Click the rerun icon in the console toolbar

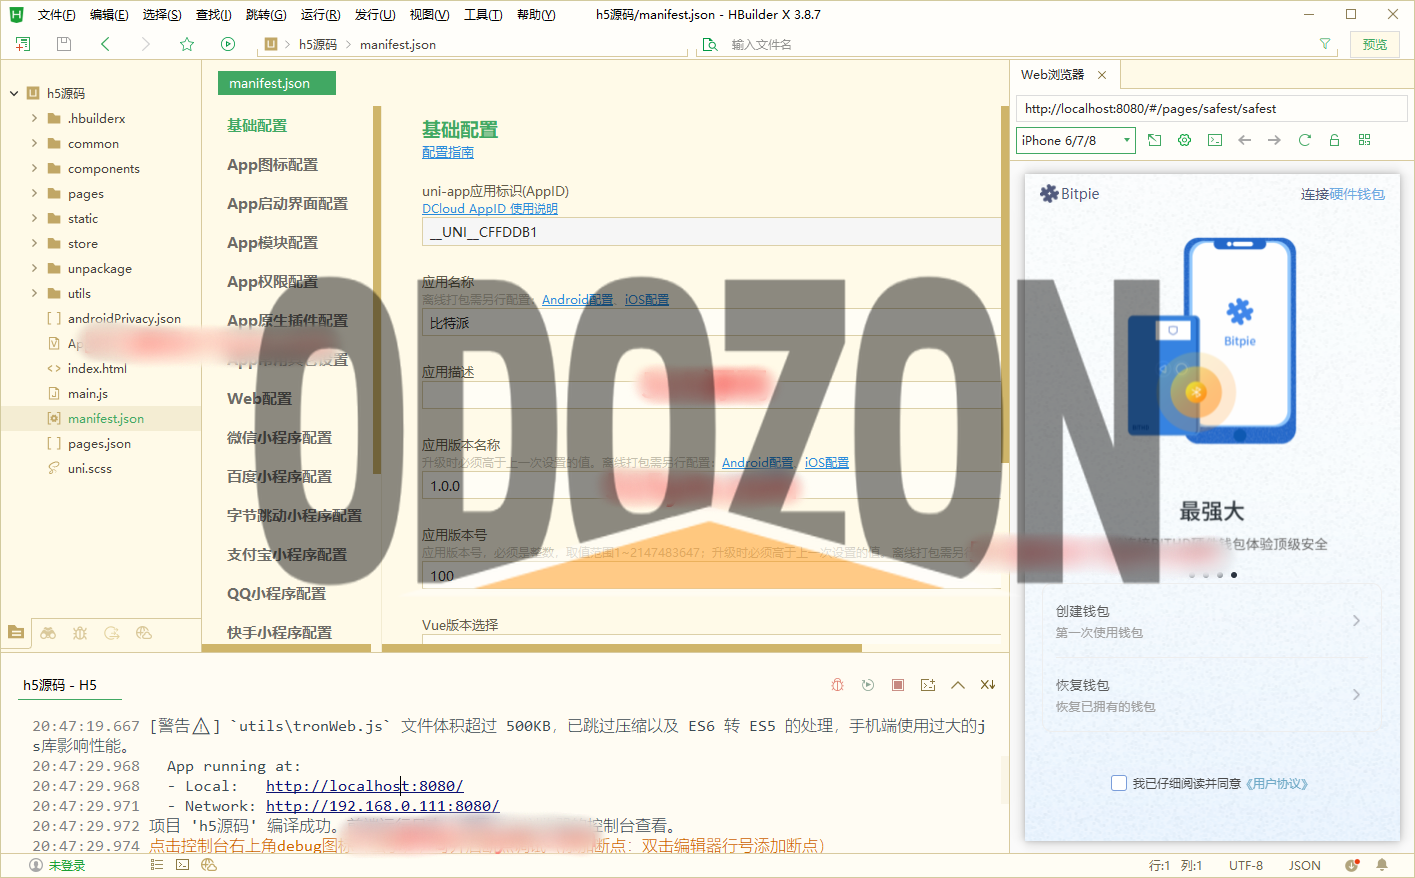(868, 685)
